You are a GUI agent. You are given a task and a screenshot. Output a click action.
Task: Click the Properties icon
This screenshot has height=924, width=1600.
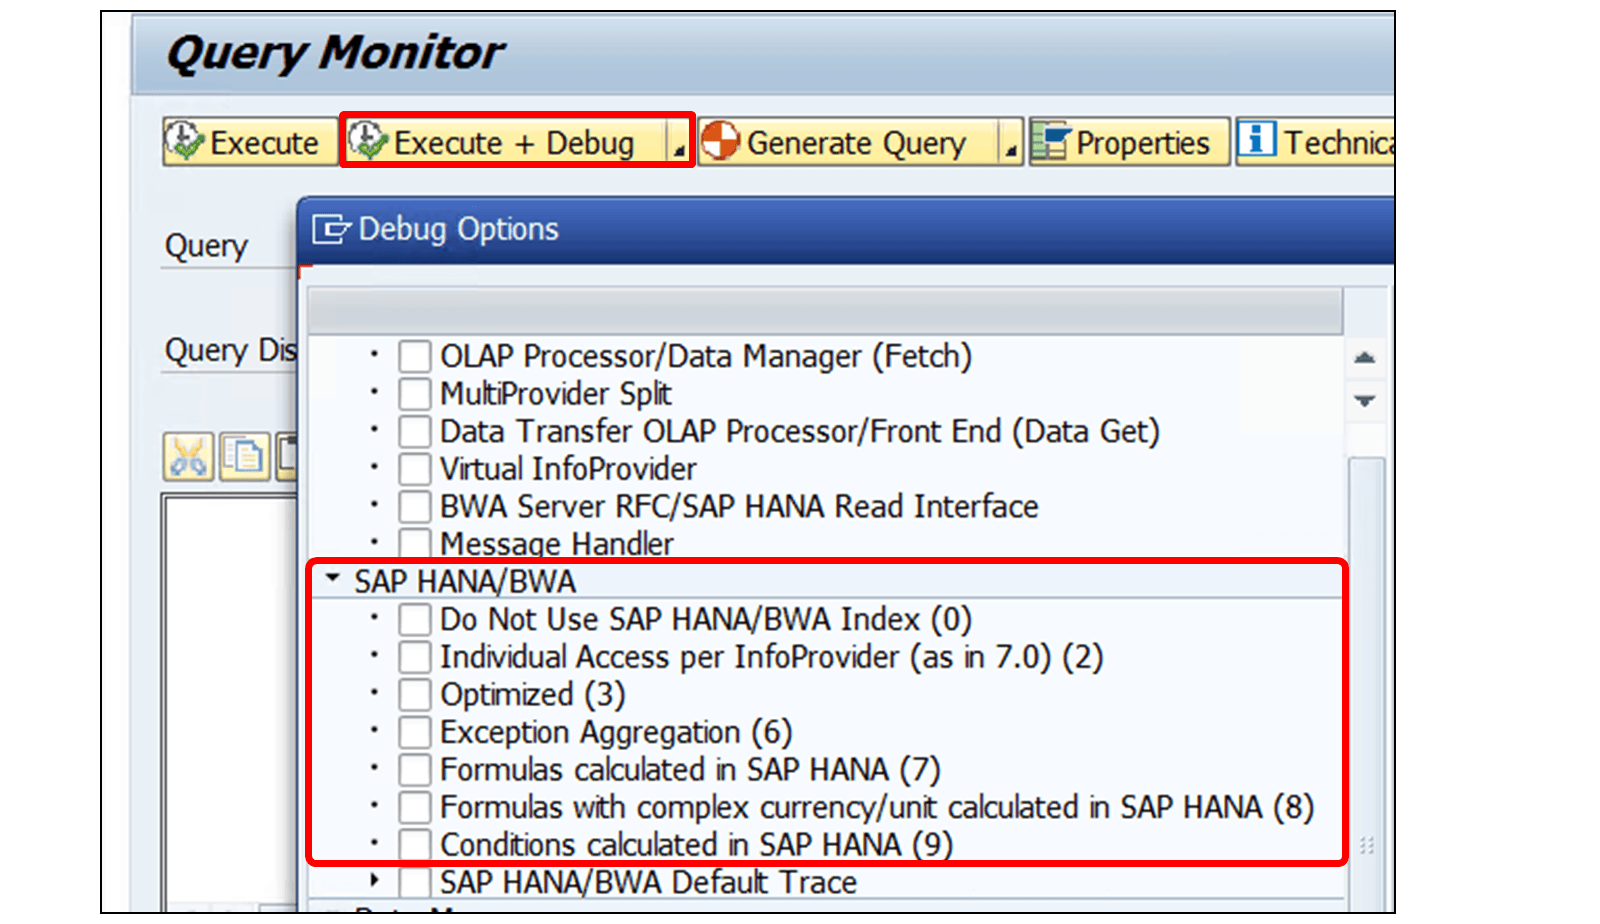(1051, 141)
